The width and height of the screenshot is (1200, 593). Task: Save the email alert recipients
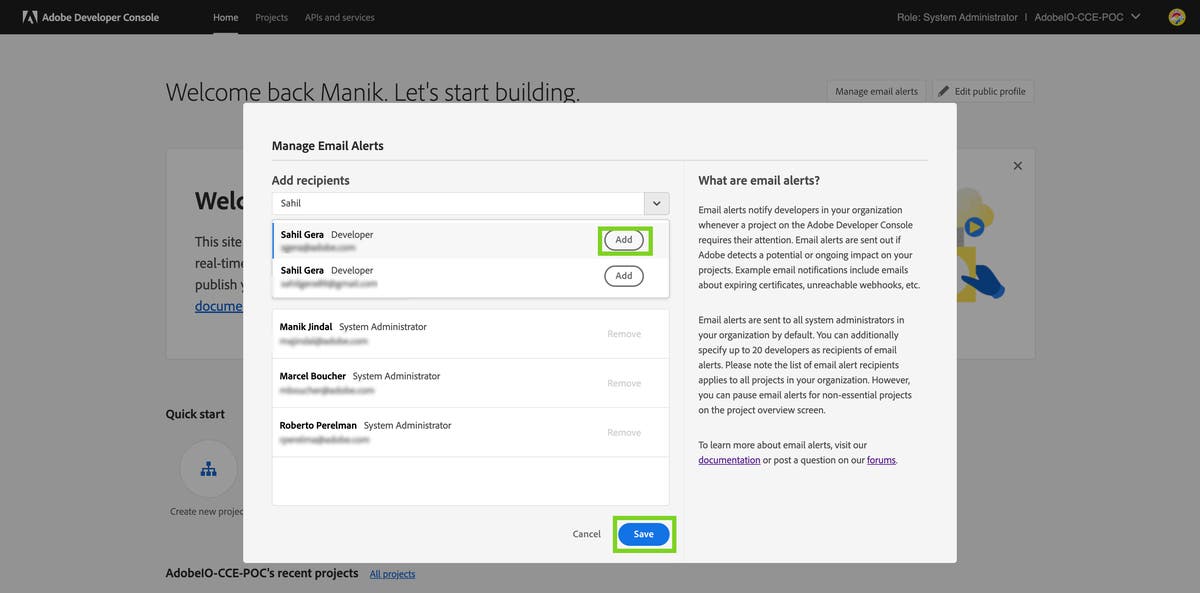(643, 534)
